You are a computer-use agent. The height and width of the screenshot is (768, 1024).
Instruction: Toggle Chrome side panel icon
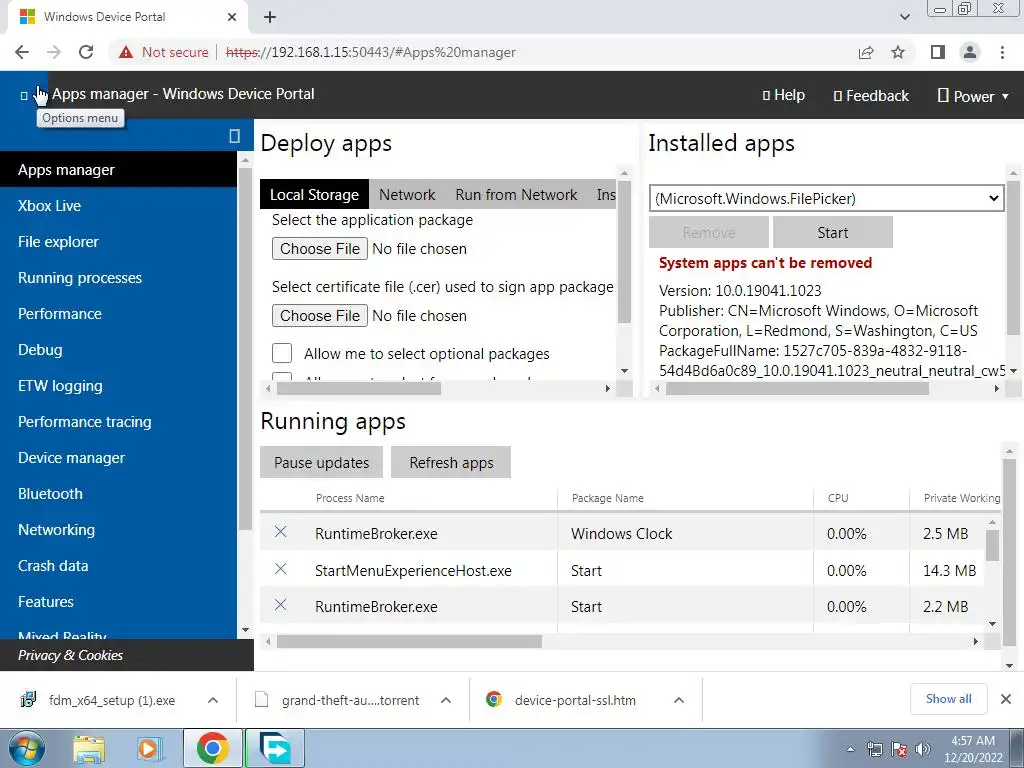937,52
